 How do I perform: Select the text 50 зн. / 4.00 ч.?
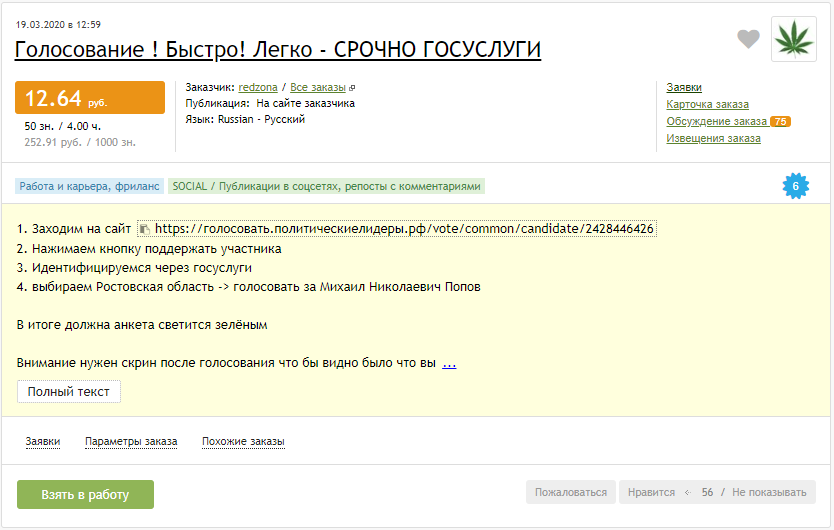[63, 126]
